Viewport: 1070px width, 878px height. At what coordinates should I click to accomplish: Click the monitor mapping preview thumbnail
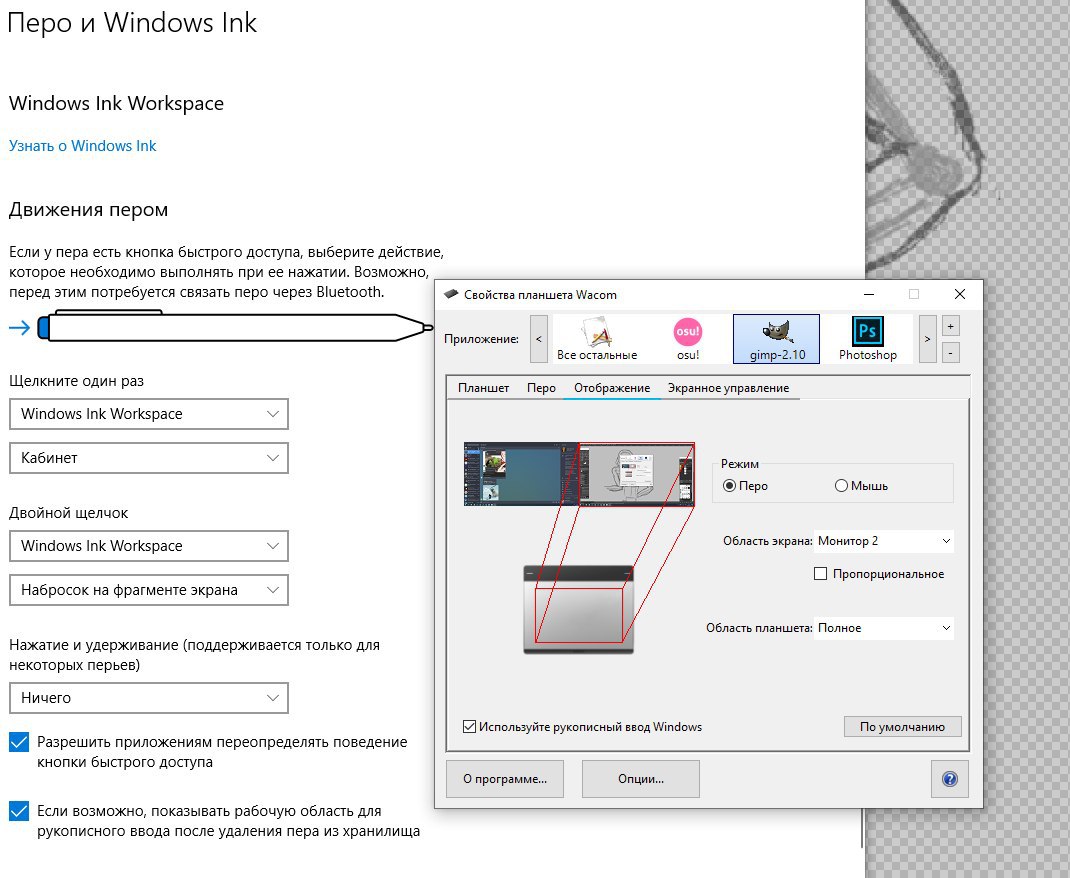click(579, 474)
